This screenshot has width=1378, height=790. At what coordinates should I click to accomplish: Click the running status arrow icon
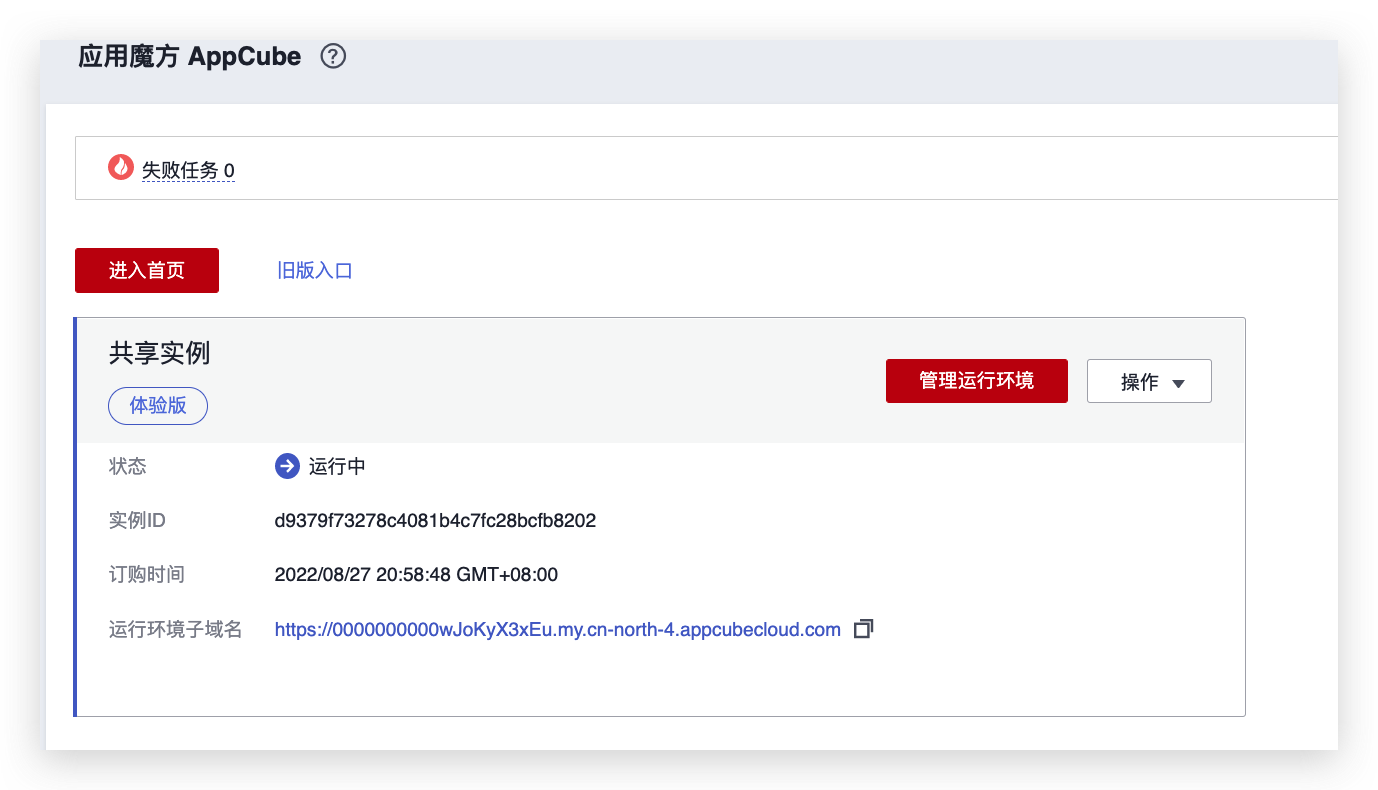287,466
